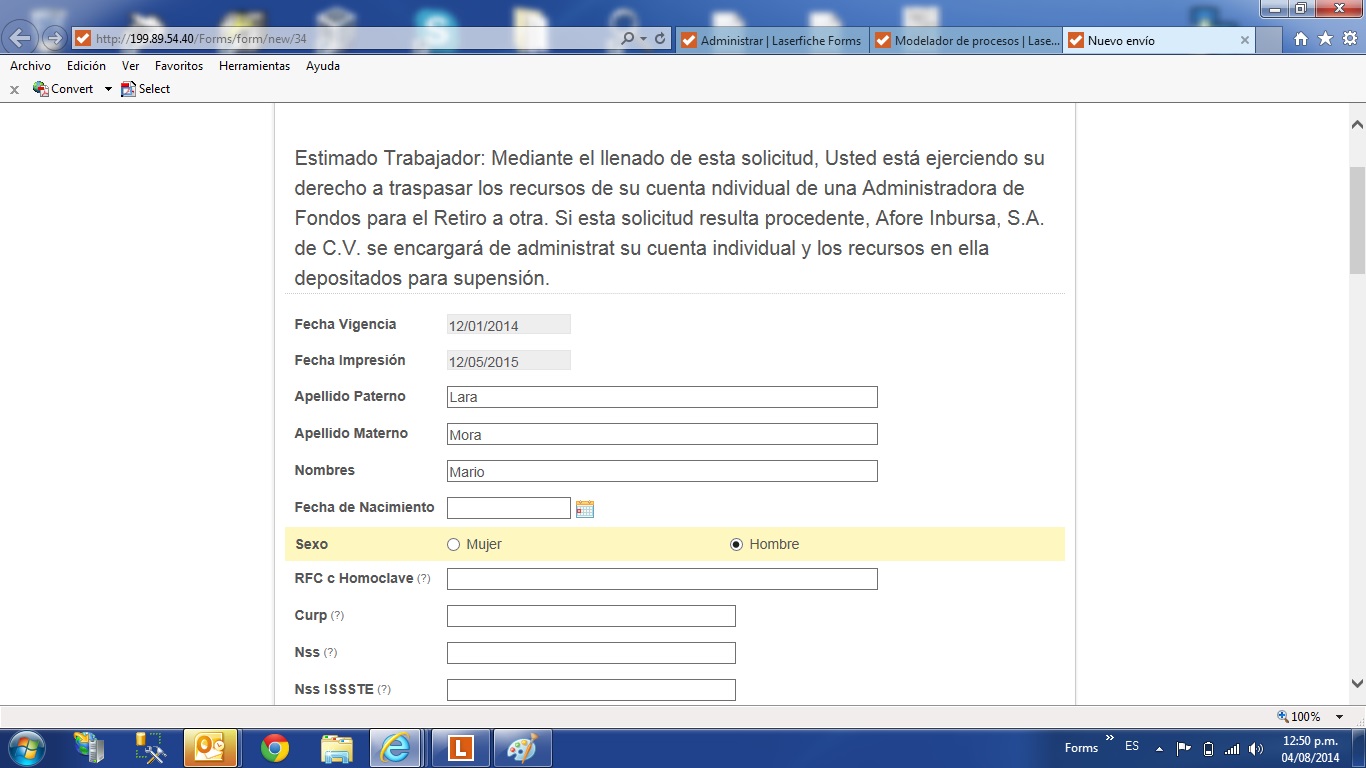The width and height of the screenshot is (1366, 768).
Task: Open the Ver menu
Action: click(x=130, y=66)
